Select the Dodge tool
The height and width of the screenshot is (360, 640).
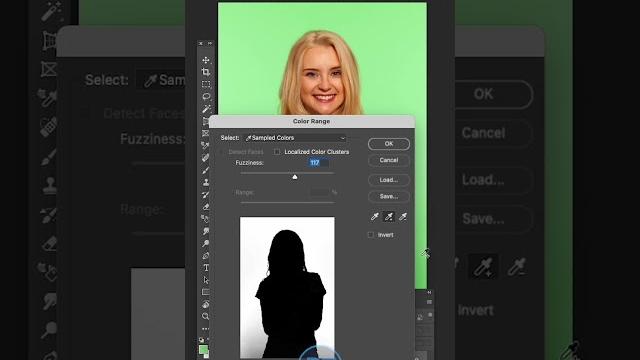pos(206,243)
